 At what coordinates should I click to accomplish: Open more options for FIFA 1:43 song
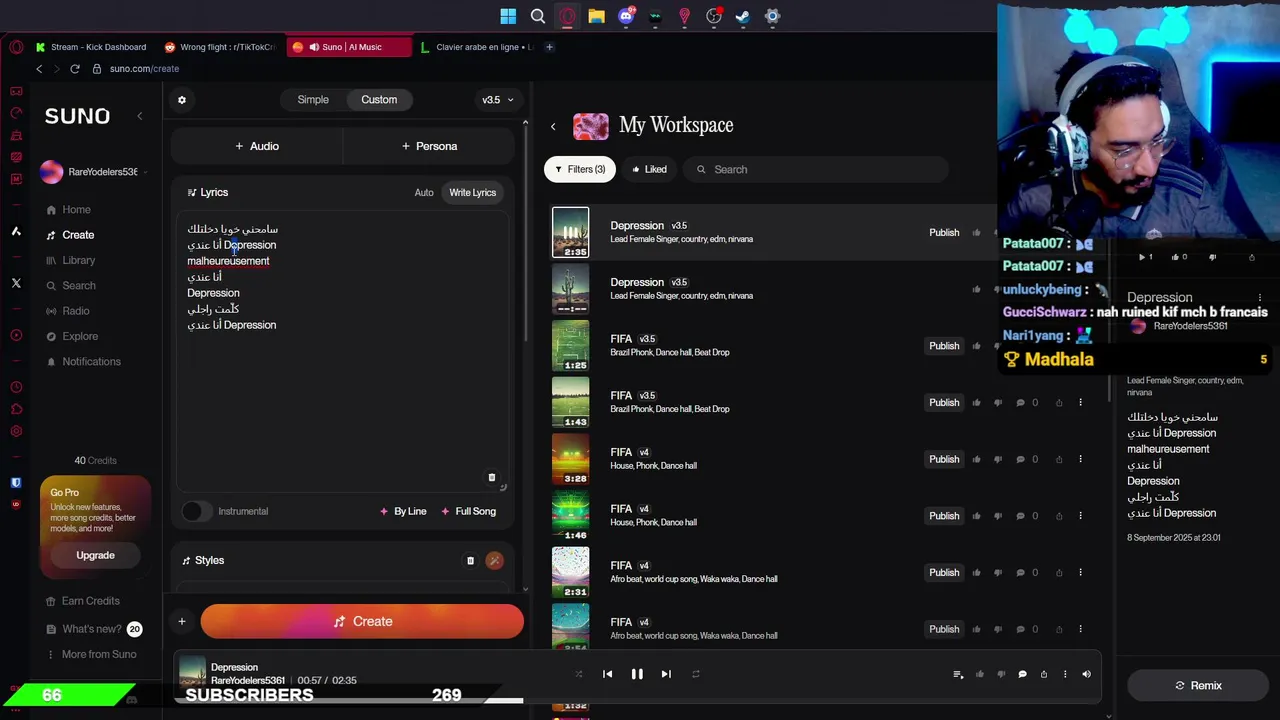[1080, 403]
